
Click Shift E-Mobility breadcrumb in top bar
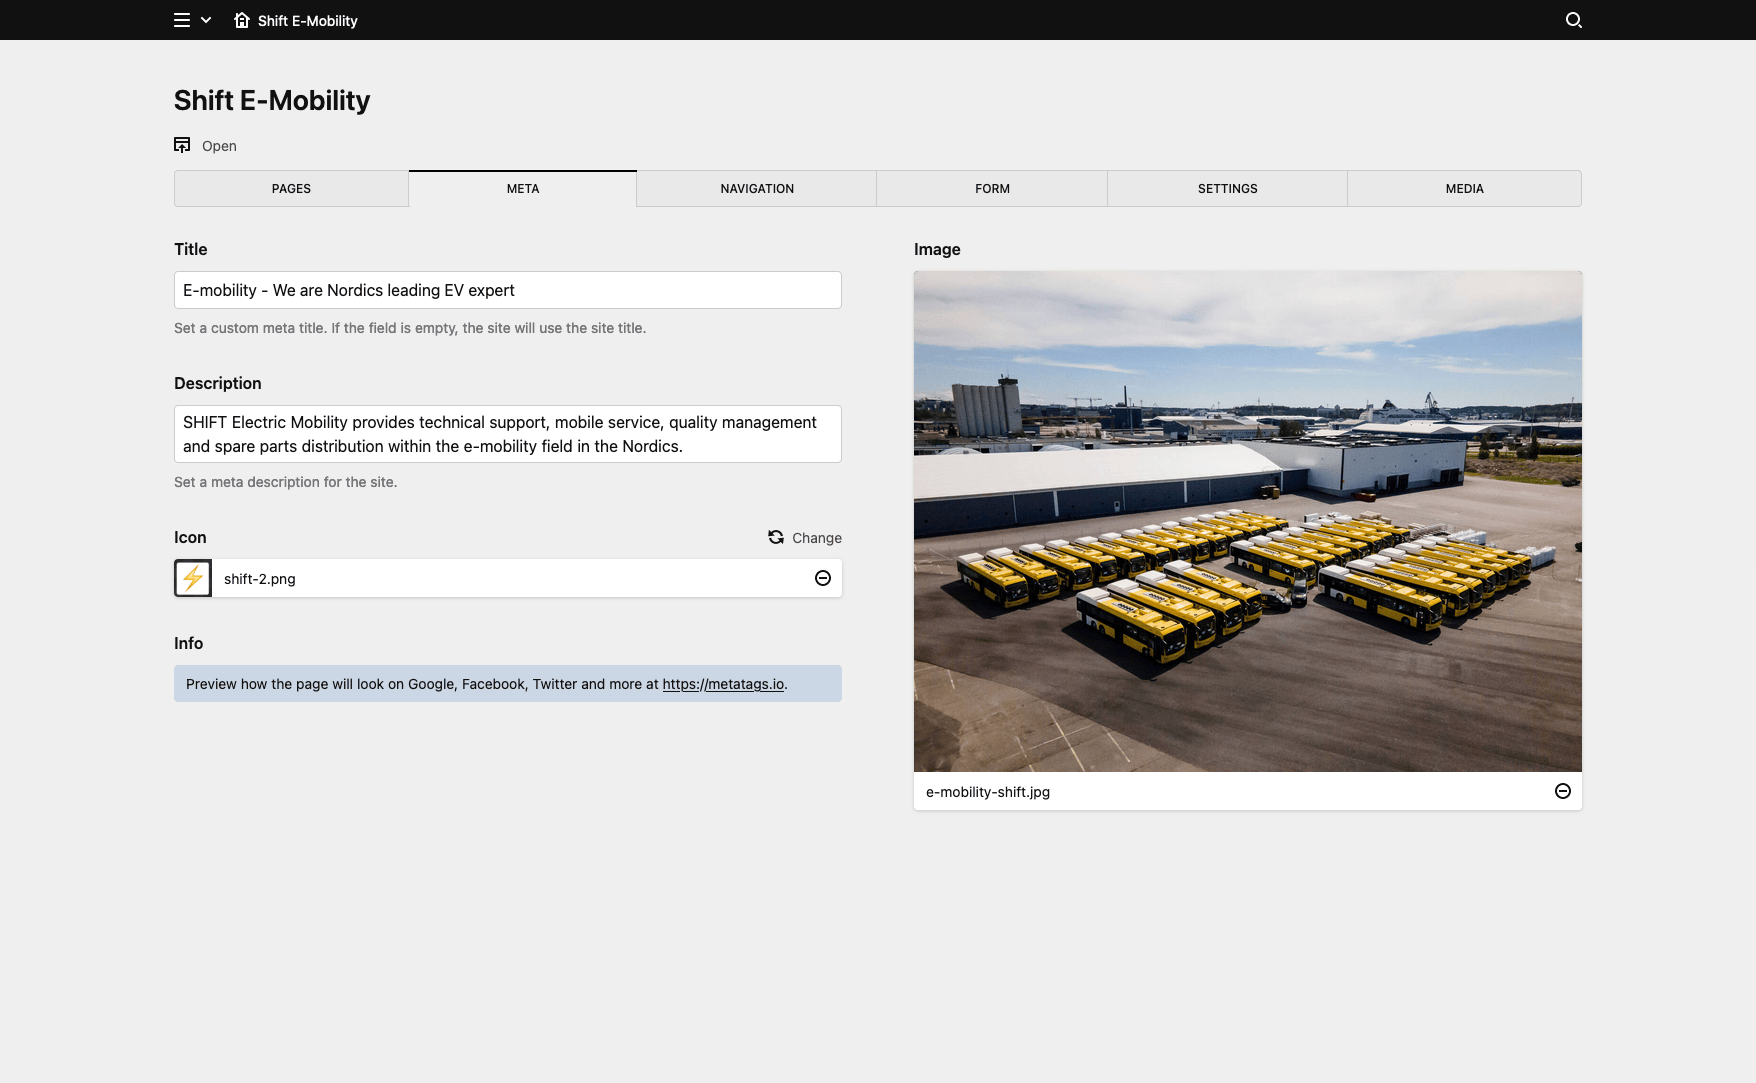click(x=307, y=20)
